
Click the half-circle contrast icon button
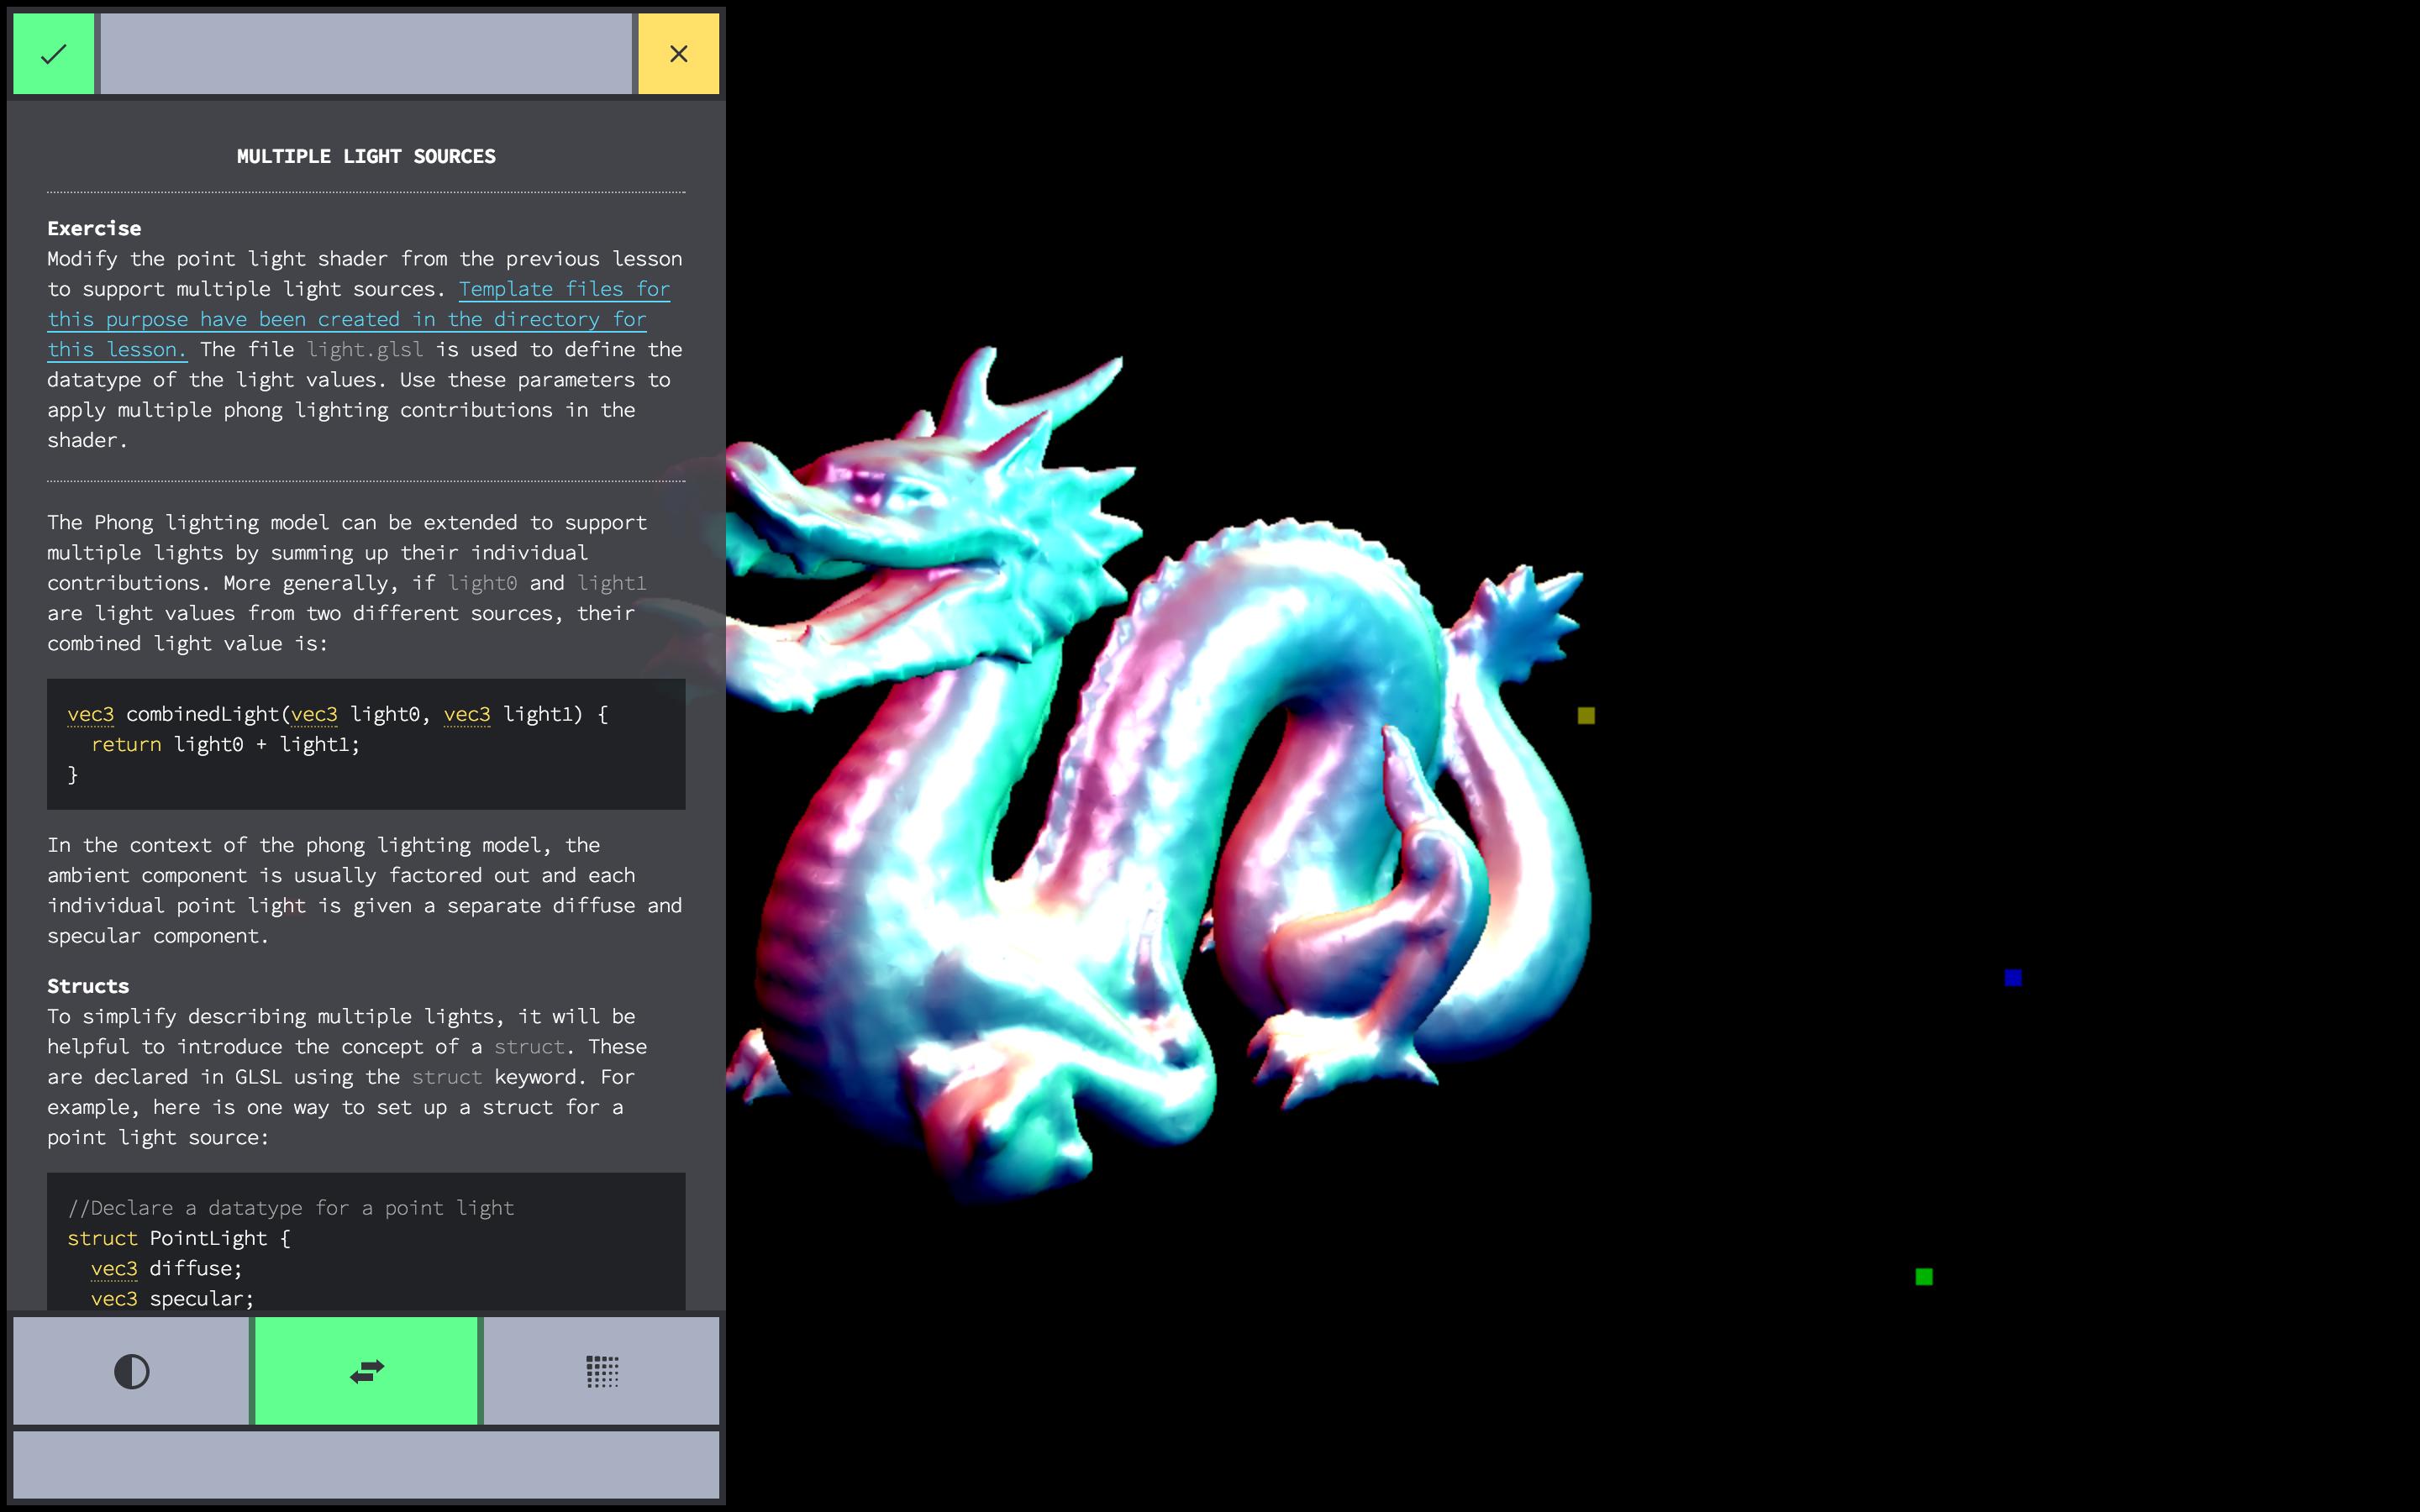[131, 1371]
